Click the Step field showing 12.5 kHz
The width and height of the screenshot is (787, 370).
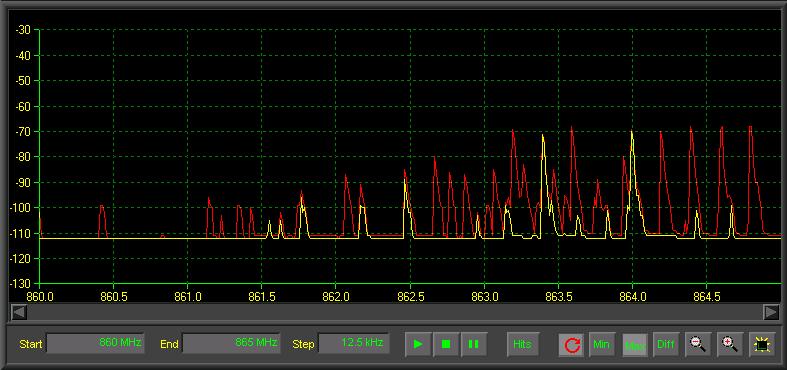(354, 343)
